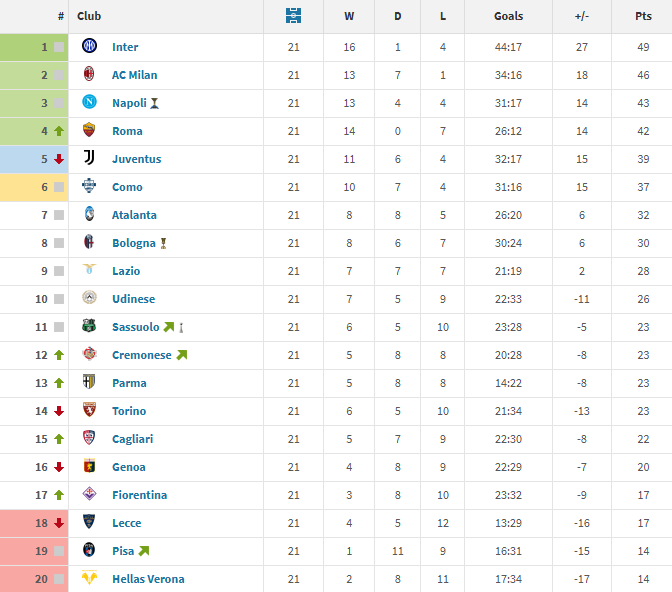Click the trophy icon next to Bologna
Screen dimensions: 672x592
163,243
